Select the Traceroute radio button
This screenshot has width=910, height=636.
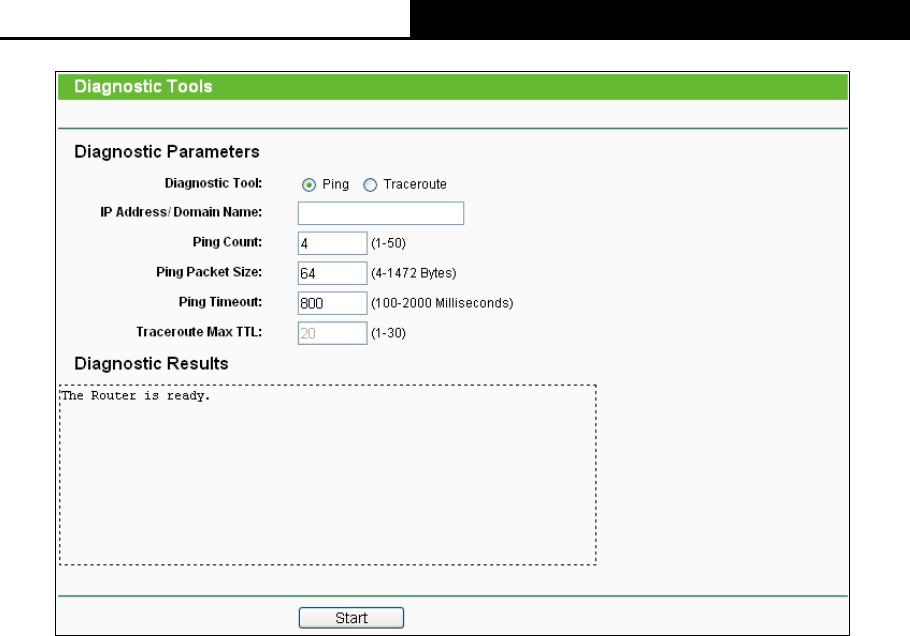[370, 185]
